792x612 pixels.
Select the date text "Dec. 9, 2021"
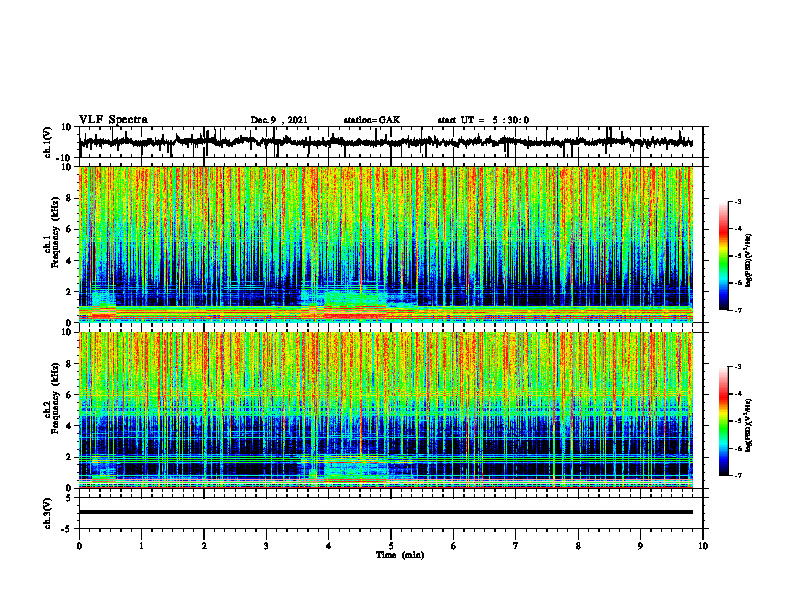(279, 120)
